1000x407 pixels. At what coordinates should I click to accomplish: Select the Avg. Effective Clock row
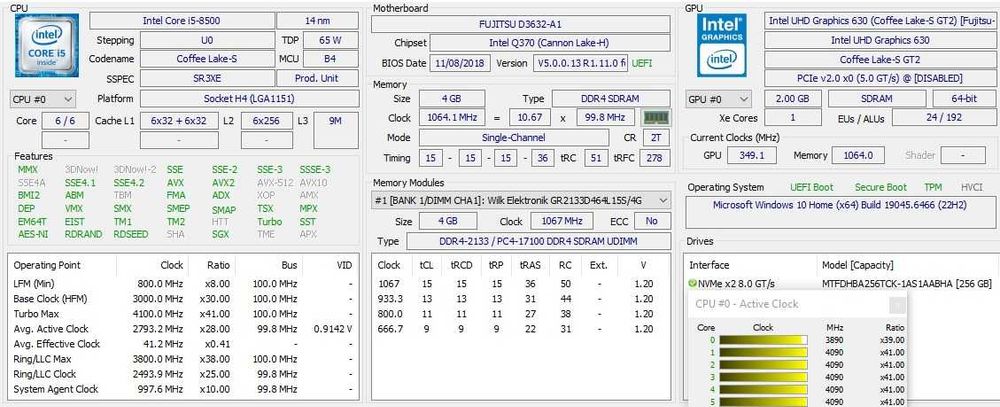coord(182,344)
